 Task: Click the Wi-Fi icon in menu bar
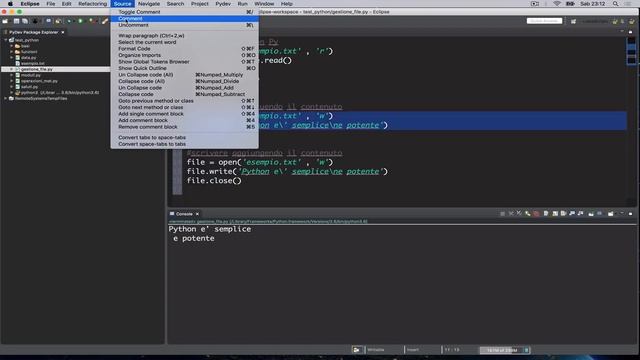(x=557, y=4)
